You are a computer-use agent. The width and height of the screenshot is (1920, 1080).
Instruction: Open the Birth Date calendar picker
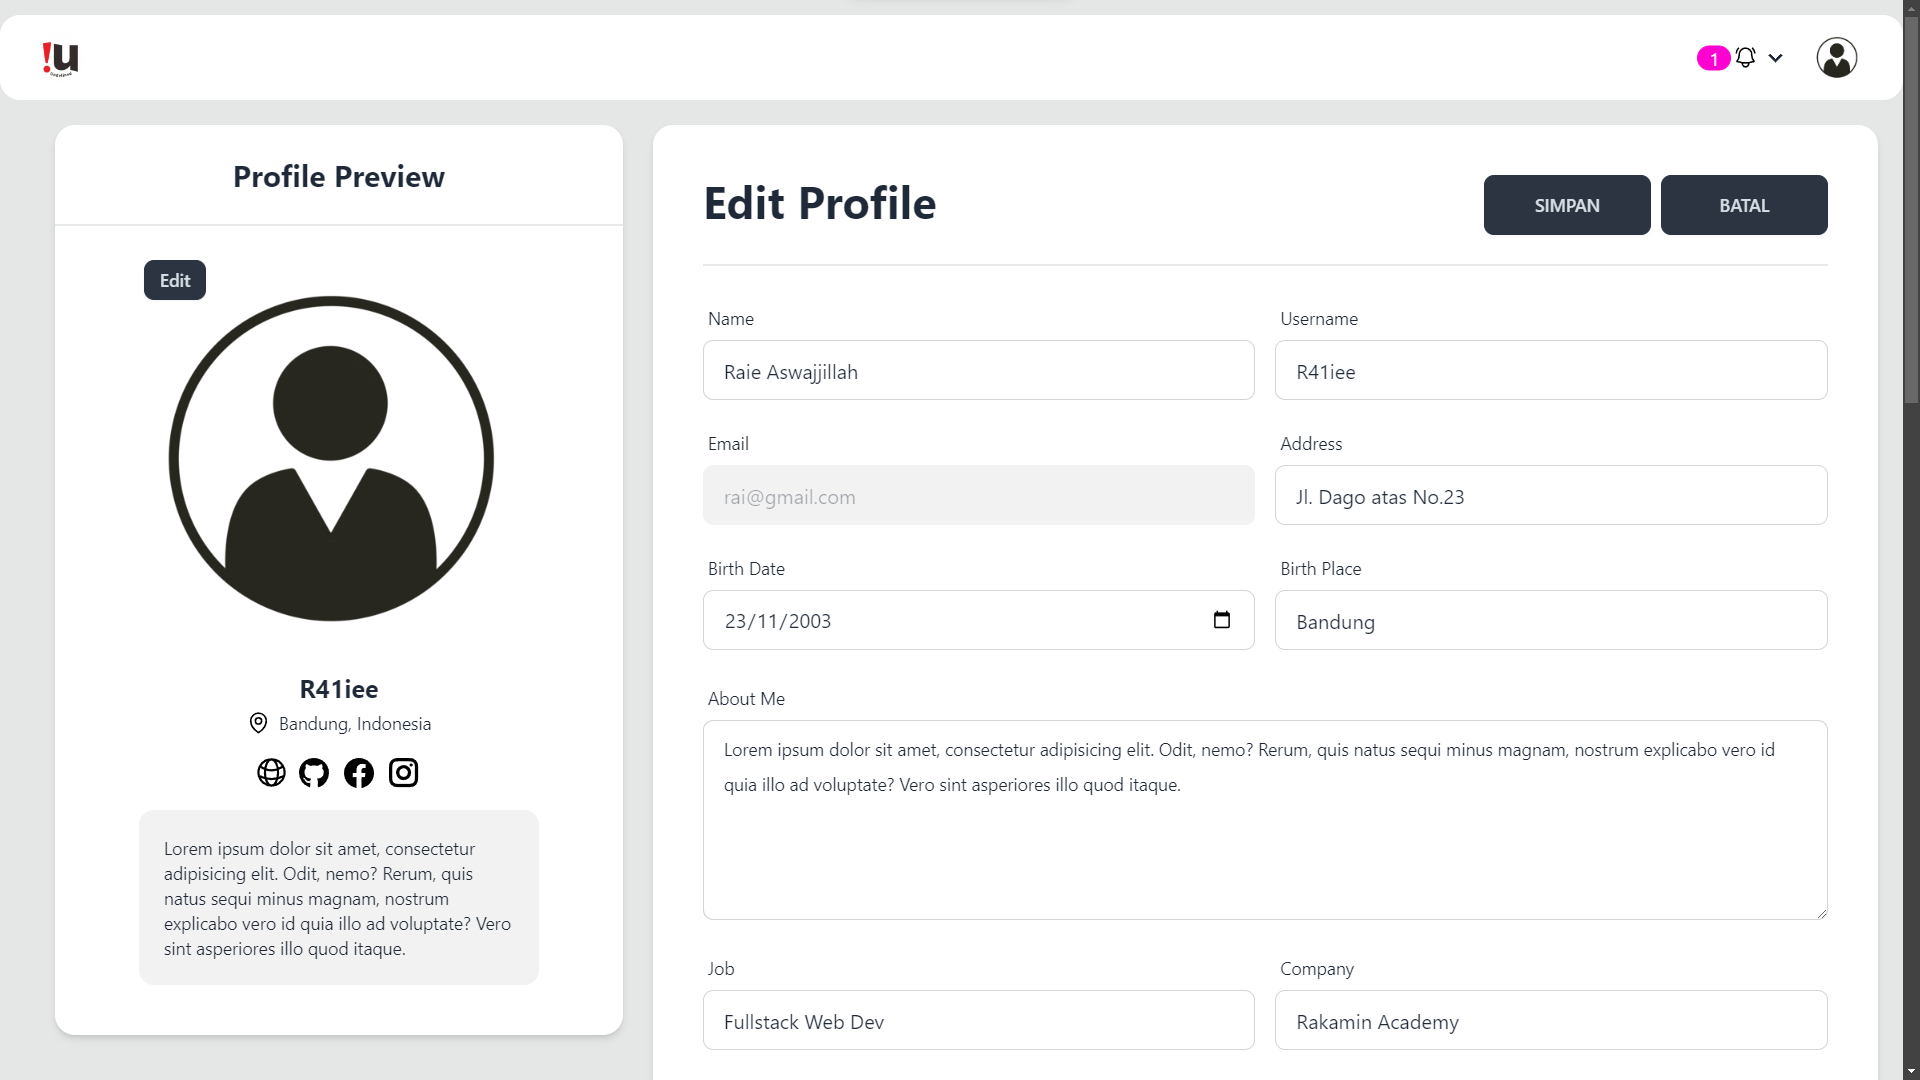[x=1221, y=620]
